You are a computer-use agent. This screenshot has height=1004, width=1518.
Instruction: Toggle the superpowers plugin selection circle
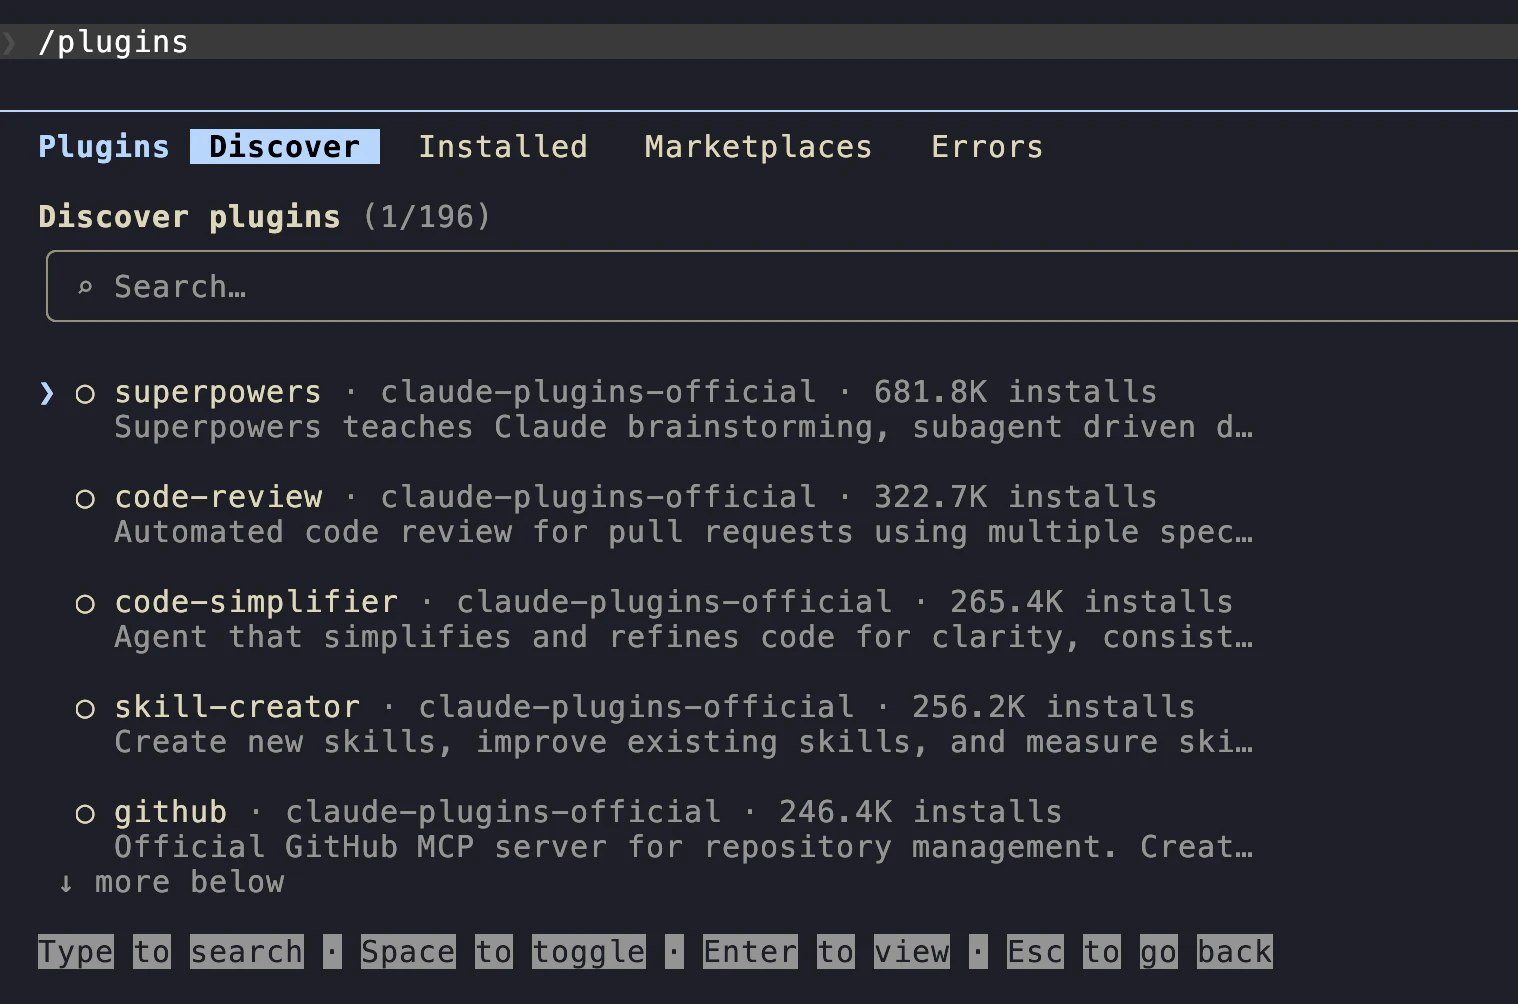85,394
